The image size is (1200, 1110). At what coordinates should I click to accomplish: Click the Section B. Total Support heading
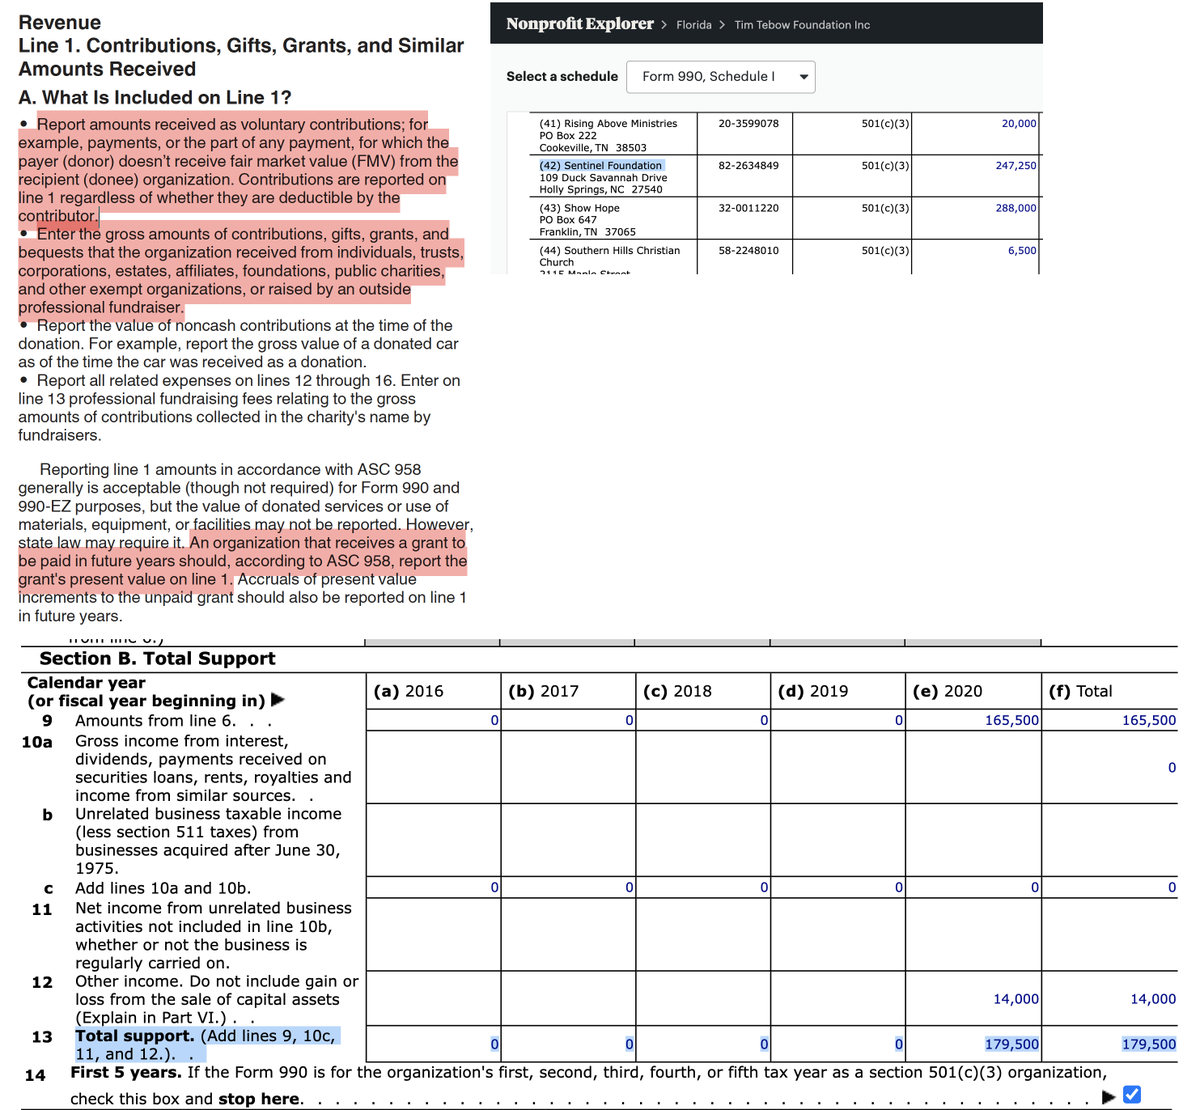157,658
